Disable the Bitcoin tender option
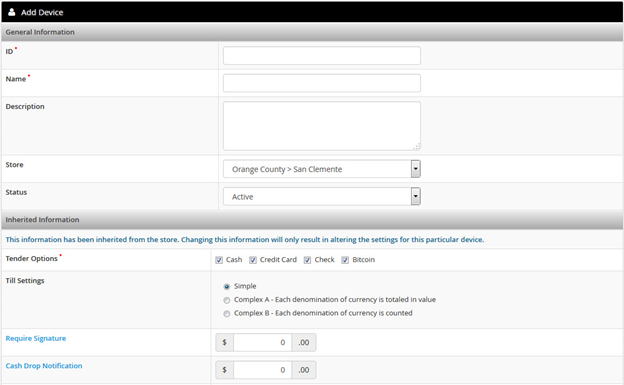This screenshot has height=385, width=624. coord(345,260)
